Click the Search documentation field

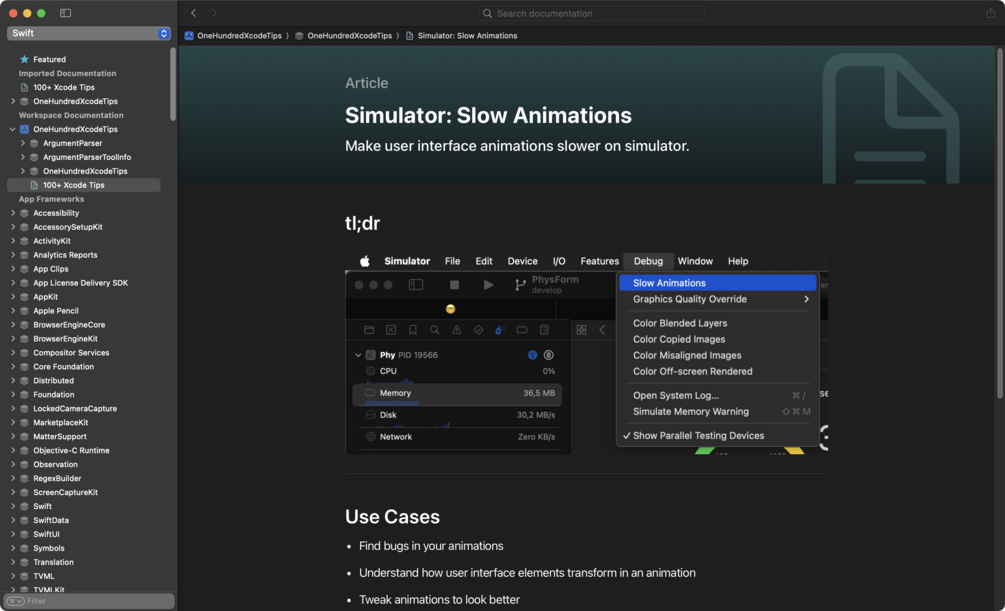pyautogui.click(x=591, y=13)
